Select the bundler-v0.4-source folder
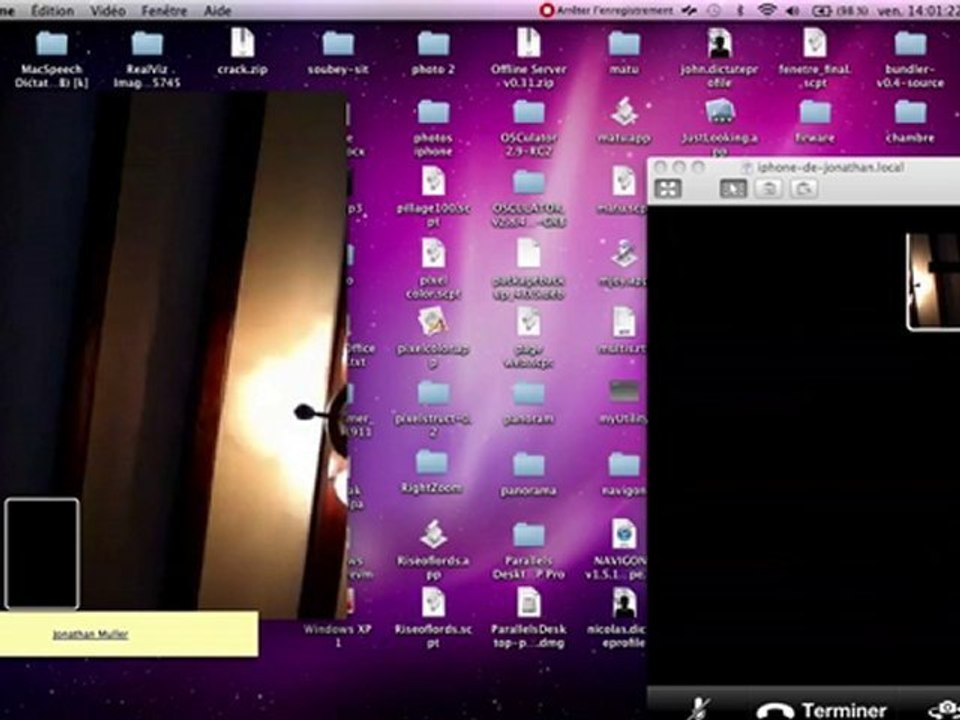 pyautogui.click(x=910, y=58)
